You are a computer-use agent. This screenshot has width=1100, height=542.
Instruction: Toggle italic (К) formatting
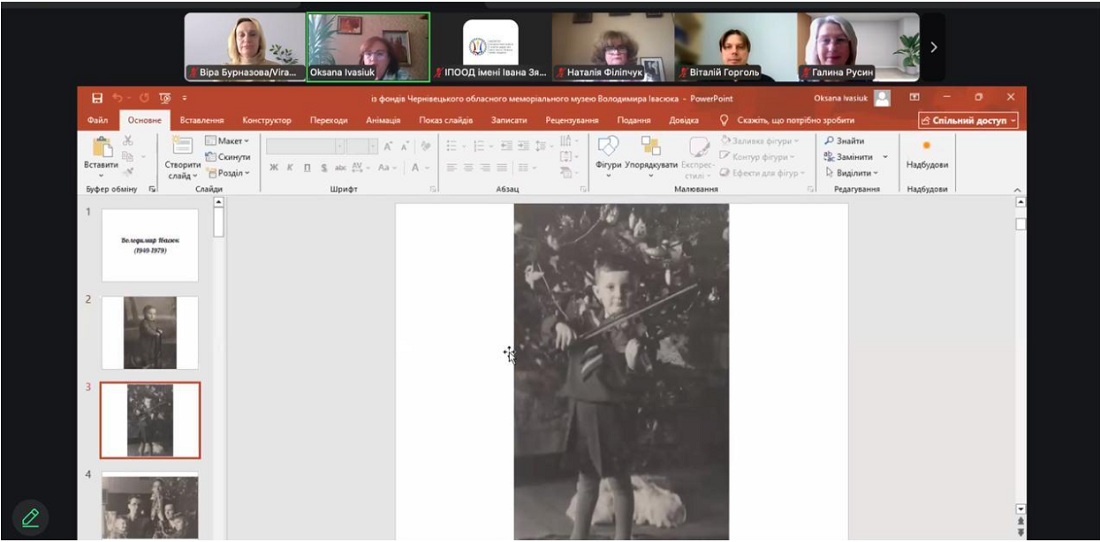[x=290, y=168]
